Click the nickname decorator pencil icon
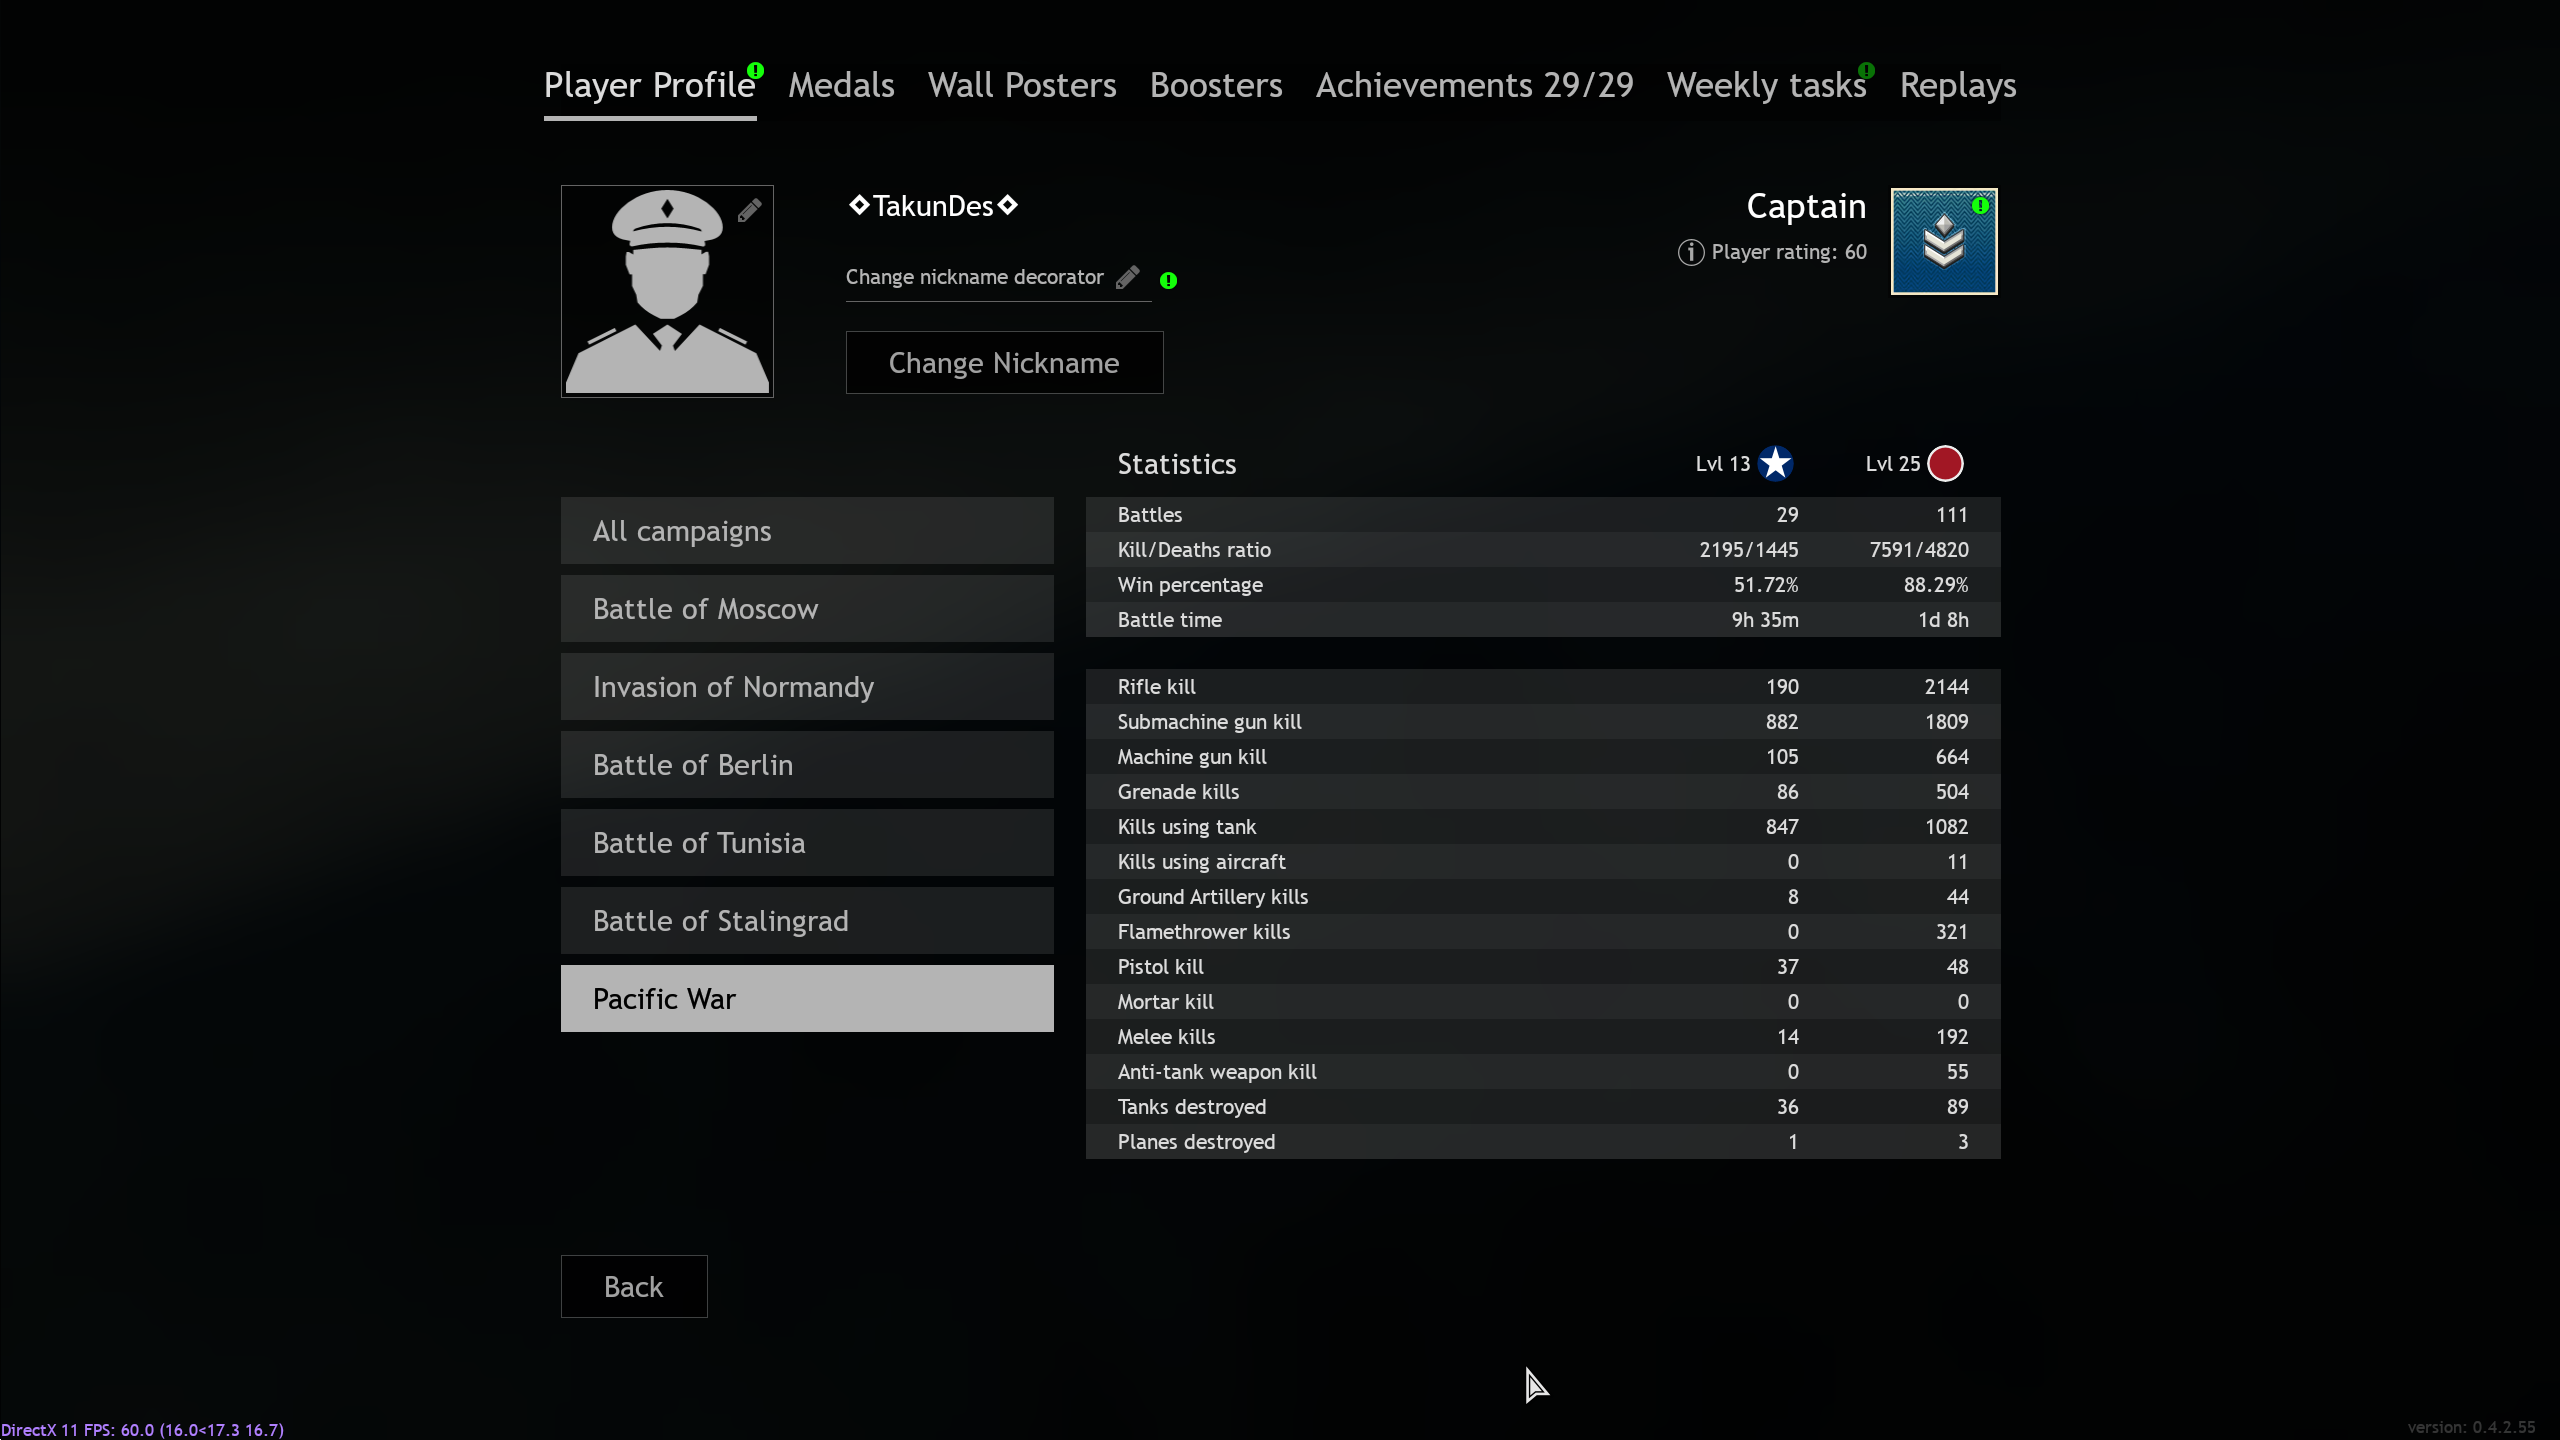 click(x=1128, y=277)
